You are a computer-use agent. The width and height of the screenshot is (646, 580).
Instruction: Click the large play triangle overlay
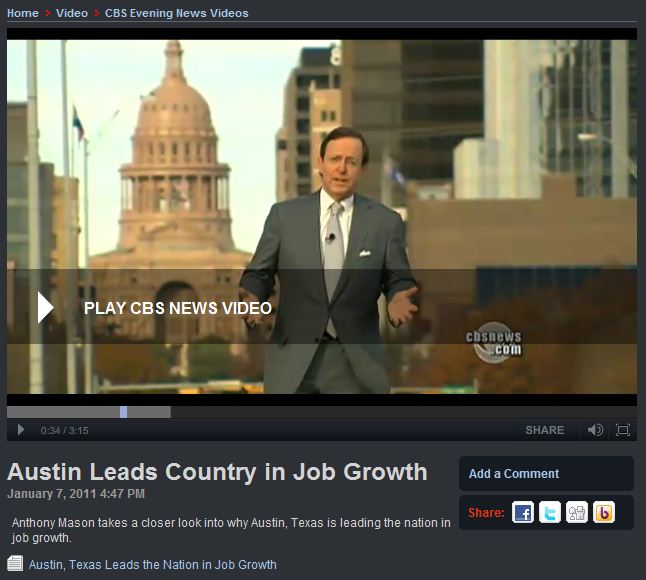click(x=45, y=308)
